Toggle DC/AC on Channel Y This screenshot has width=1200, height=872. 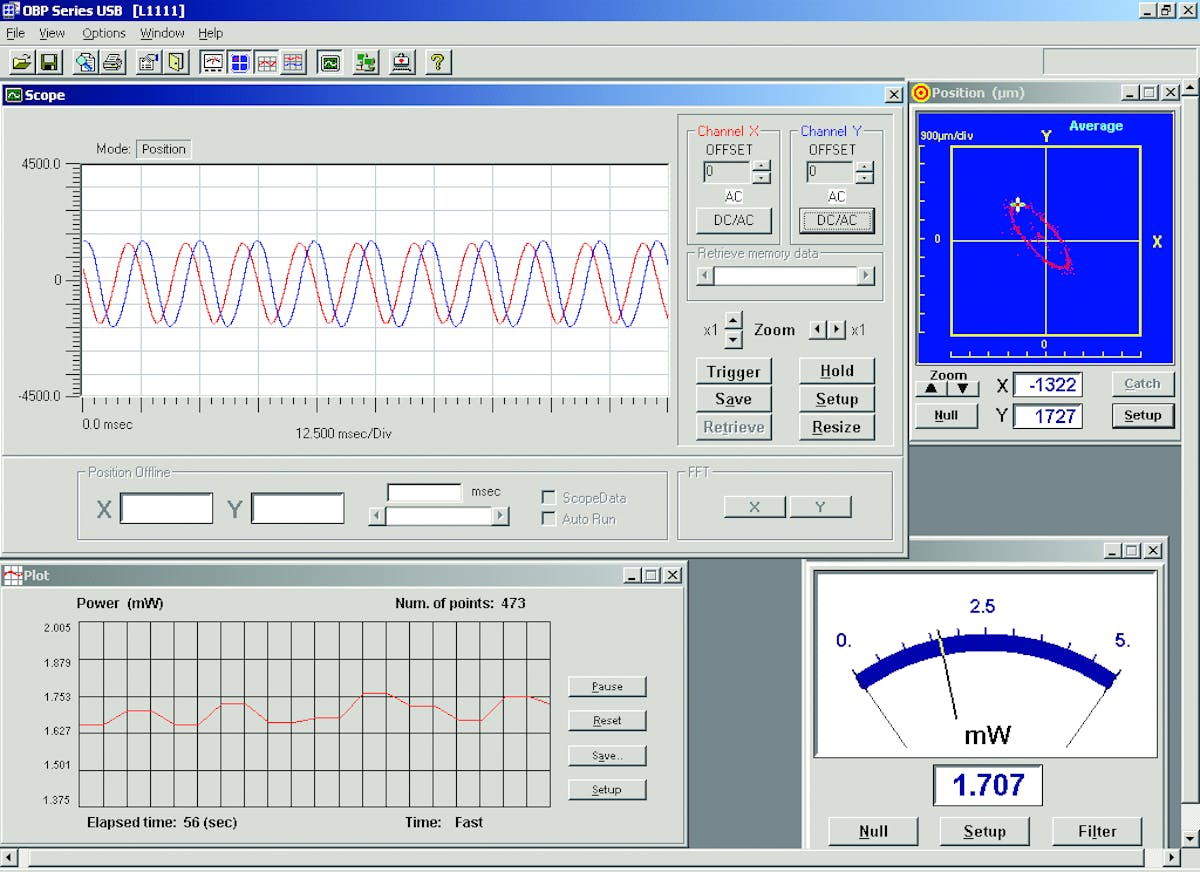(x=836, y=220)
